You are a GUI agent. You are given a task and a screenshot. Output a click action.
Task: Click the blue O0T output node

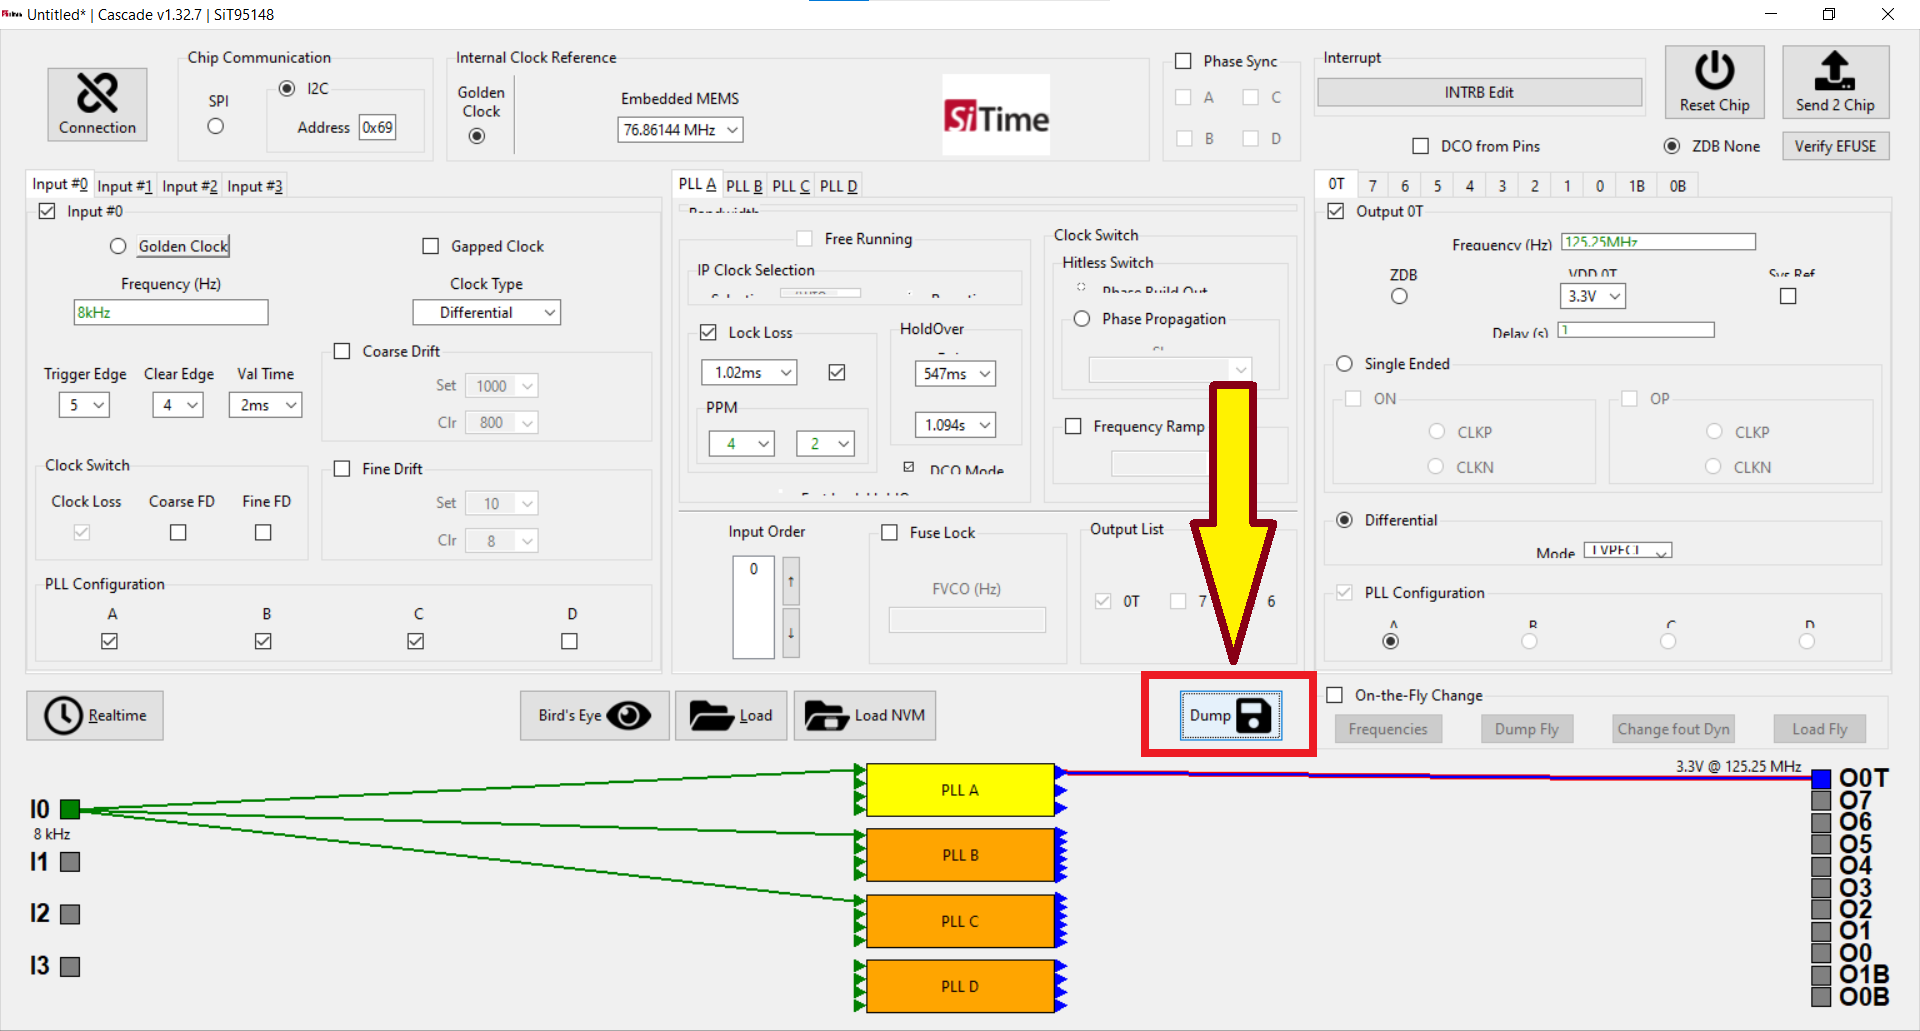1821,779
